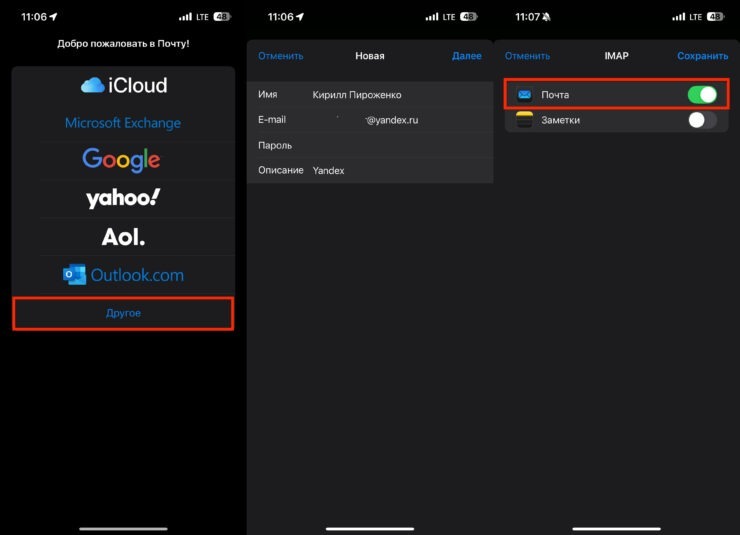Image resolution: width=740 pixels, height=535 pixels.
Task: Tap the battery indicator on IMAP screen
Action: coord(715,17)
